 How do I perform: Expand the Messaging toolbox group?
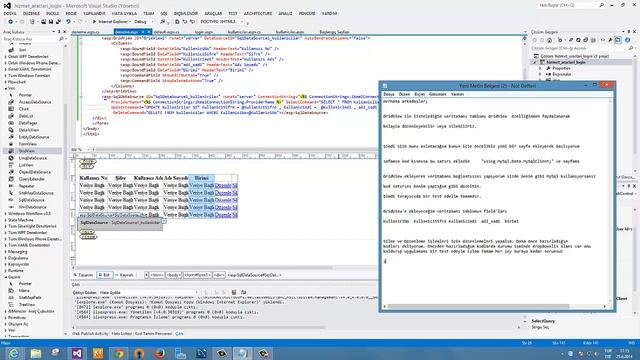click(6, 252)
